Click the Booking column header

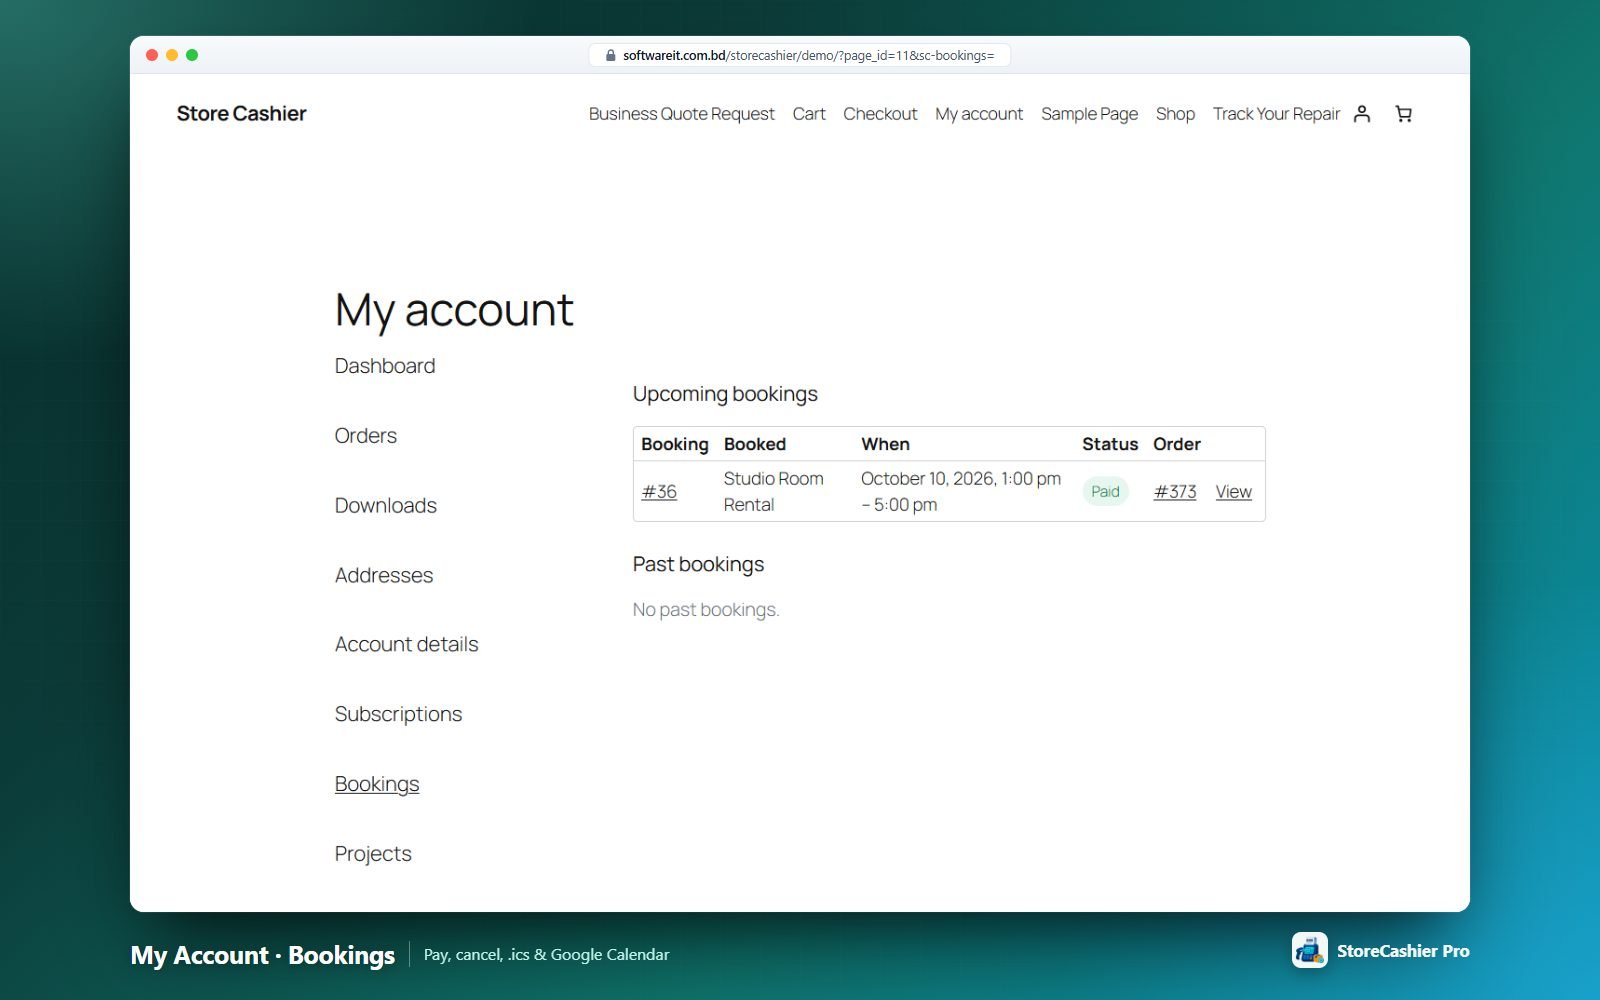pyautogui.click(x=675, y=444)
